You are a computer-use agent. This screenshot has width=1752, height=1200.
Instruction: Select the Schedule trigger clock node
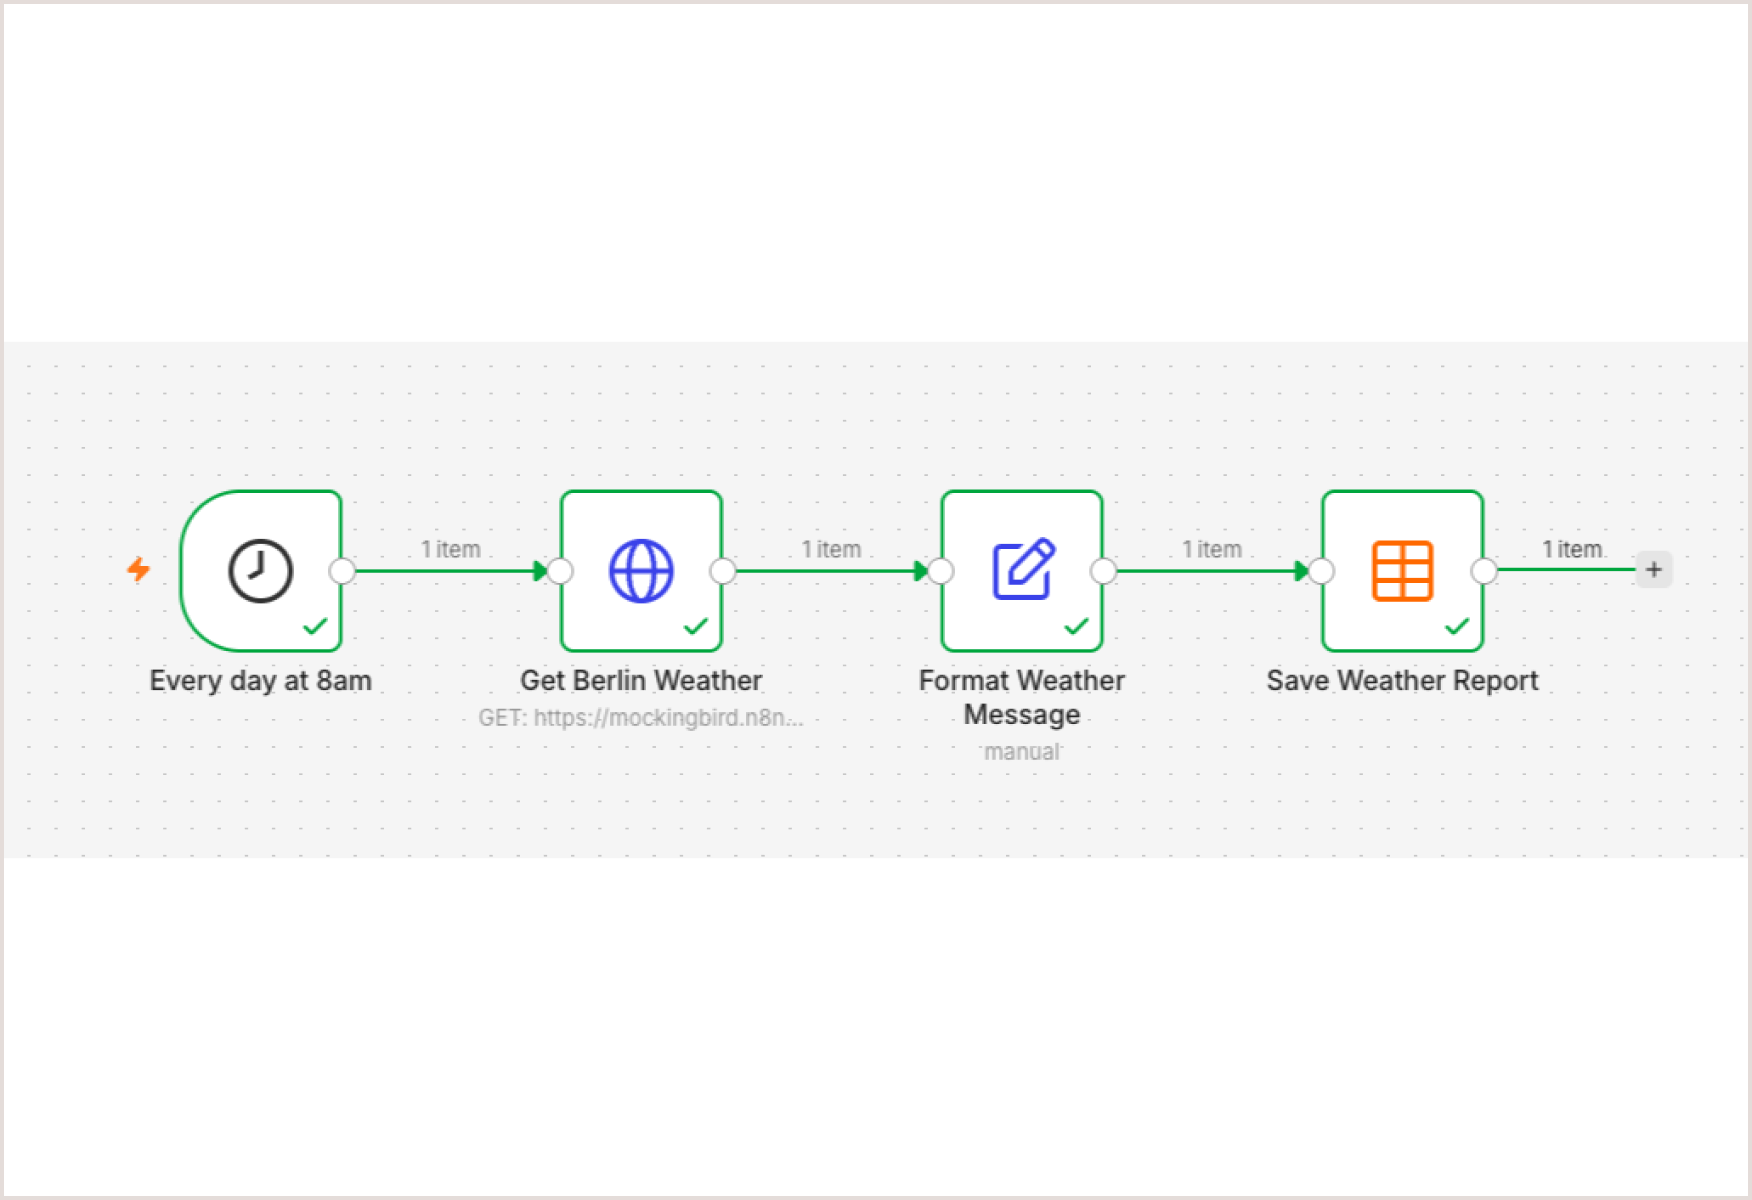pyautogui.click(x=261, y=571)
